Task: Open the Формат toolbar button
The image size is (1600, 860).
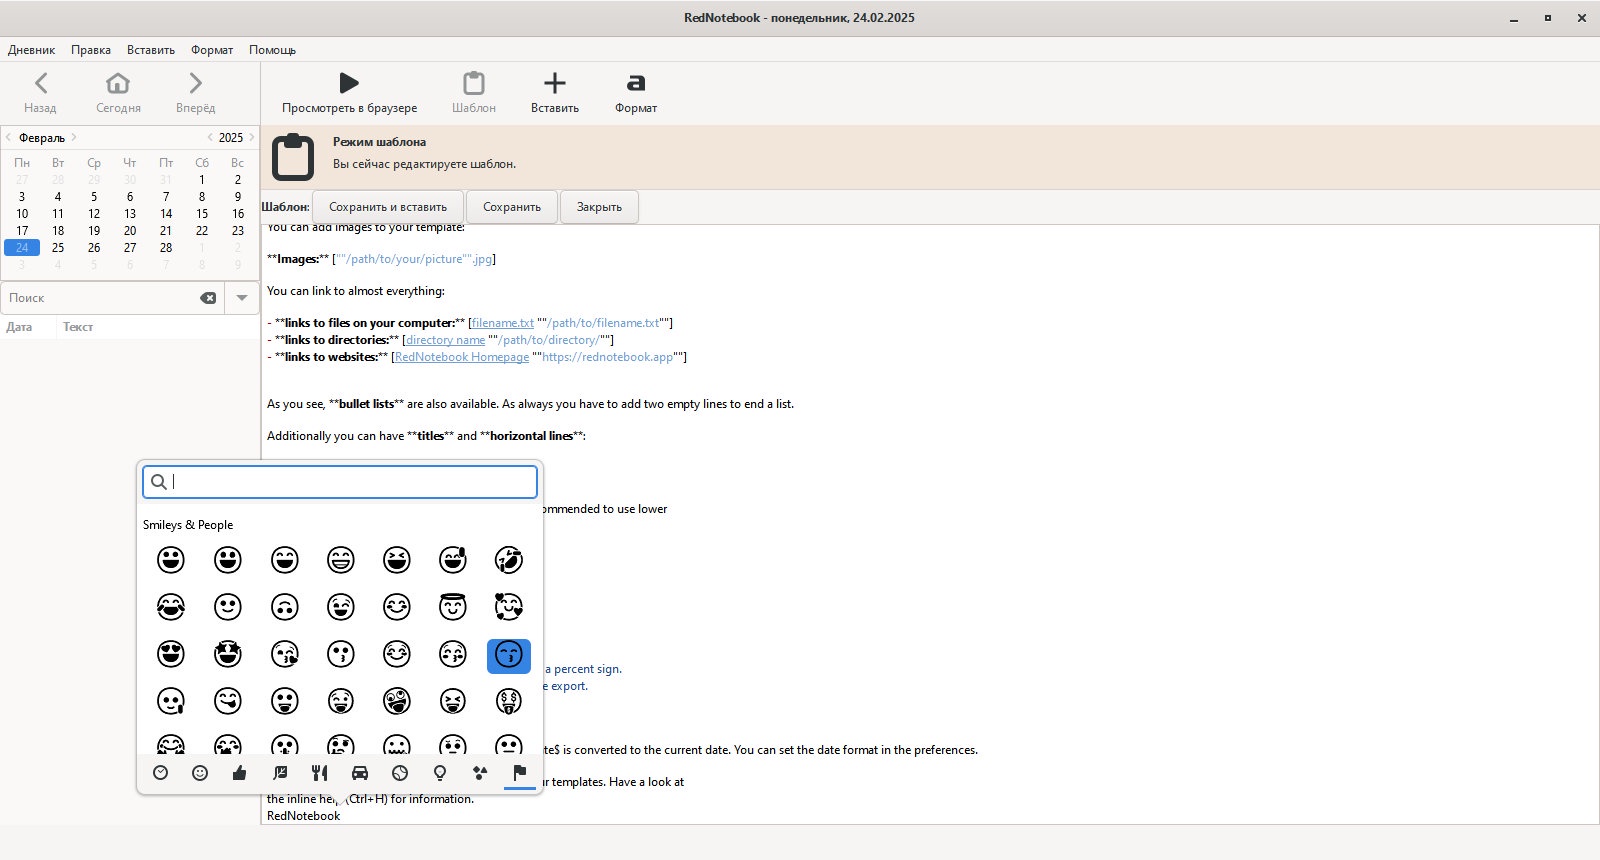Action: 636,92
